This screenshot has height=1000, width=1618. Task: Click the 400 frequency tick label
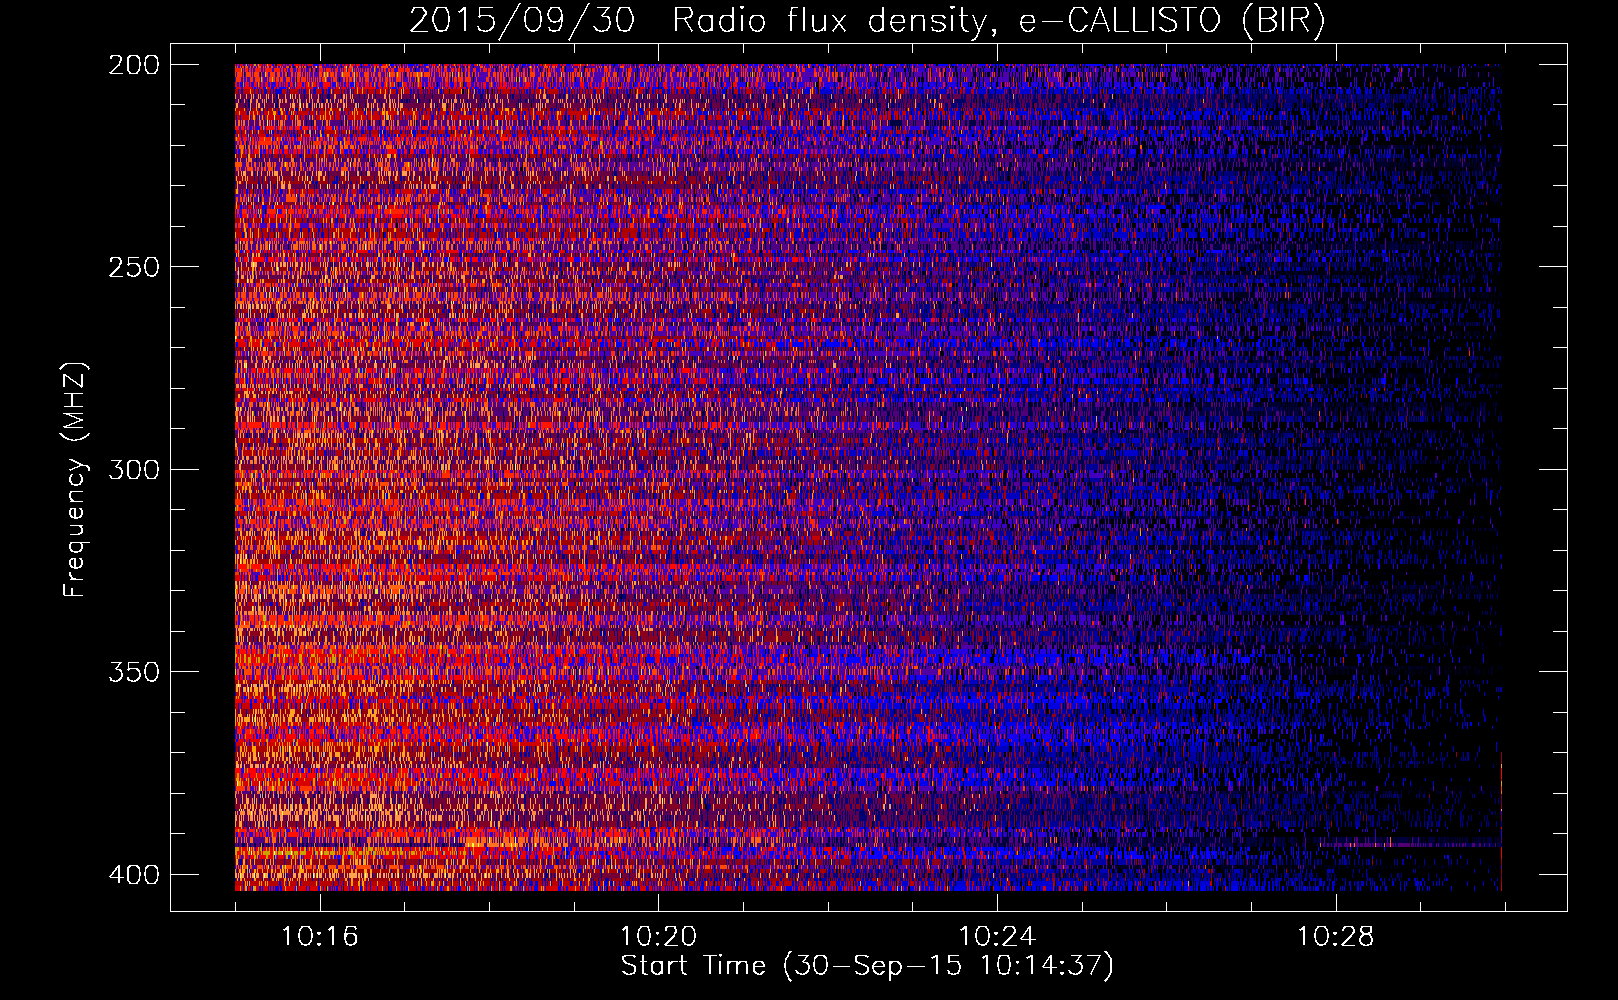tap(133, 874)
